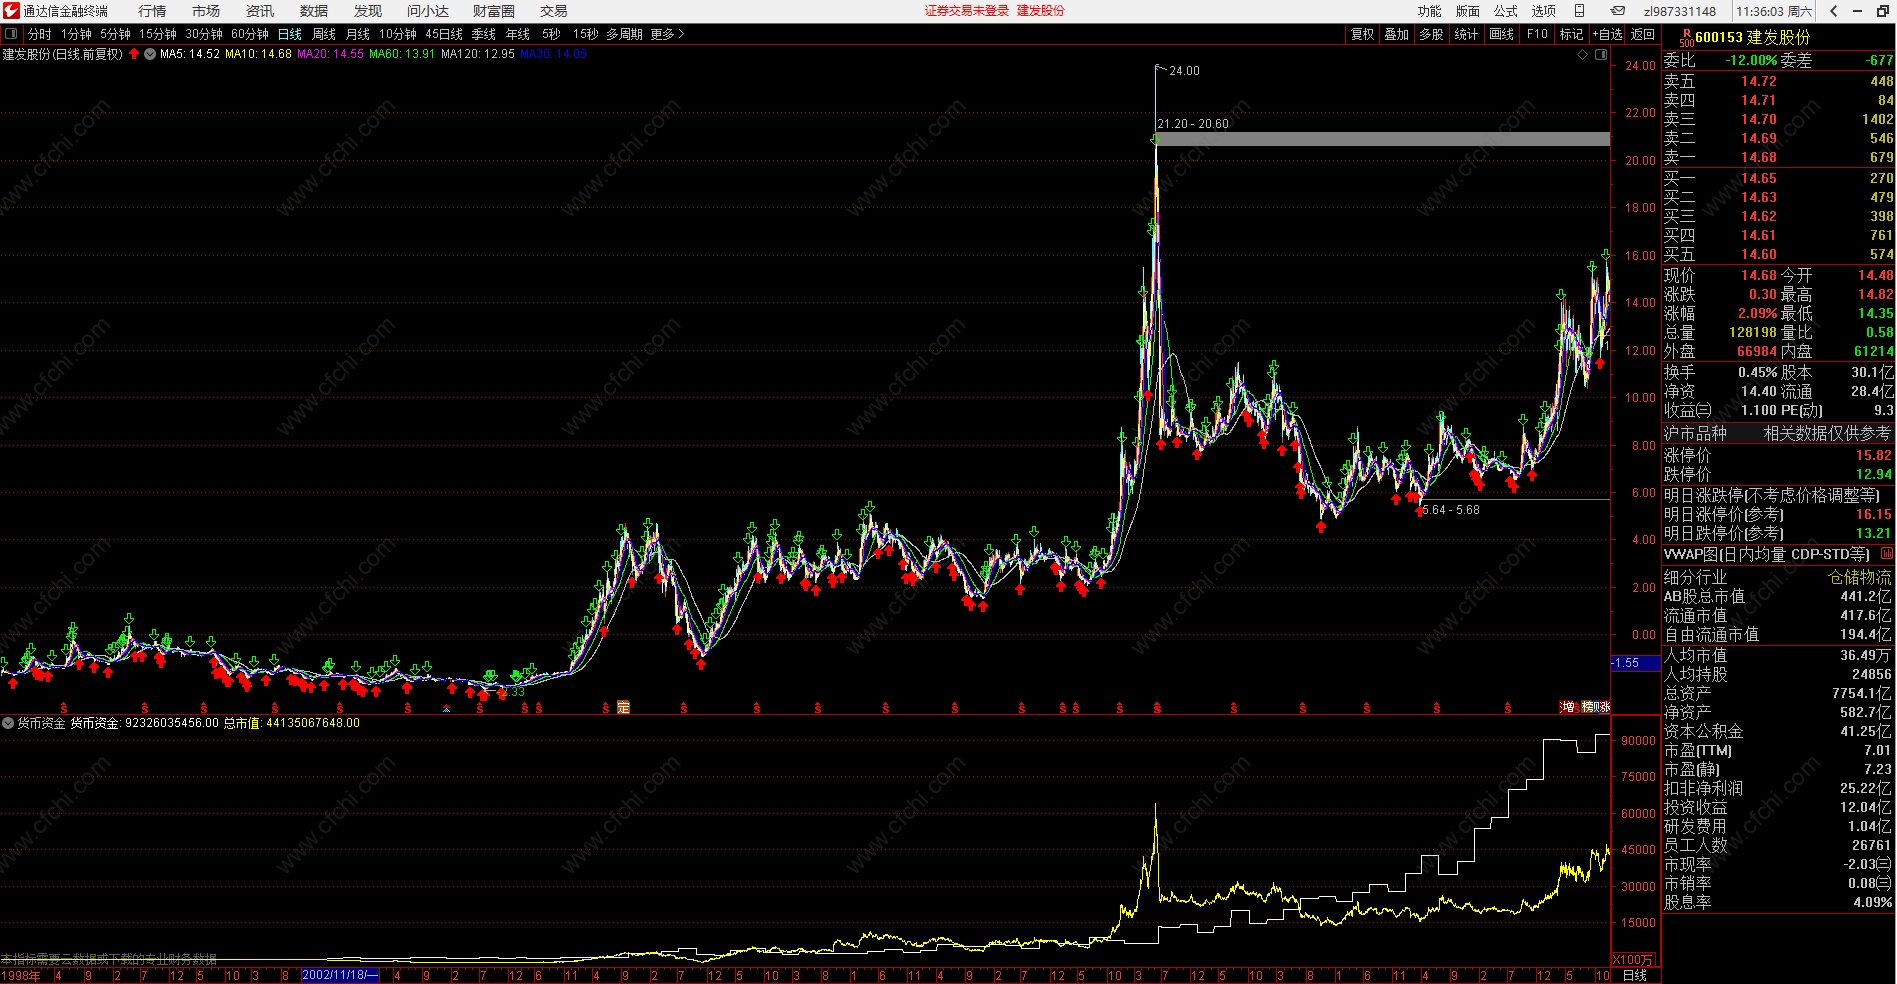Switch to 30分钟 period
1897x984 pixels.
(x=204, y=34)
